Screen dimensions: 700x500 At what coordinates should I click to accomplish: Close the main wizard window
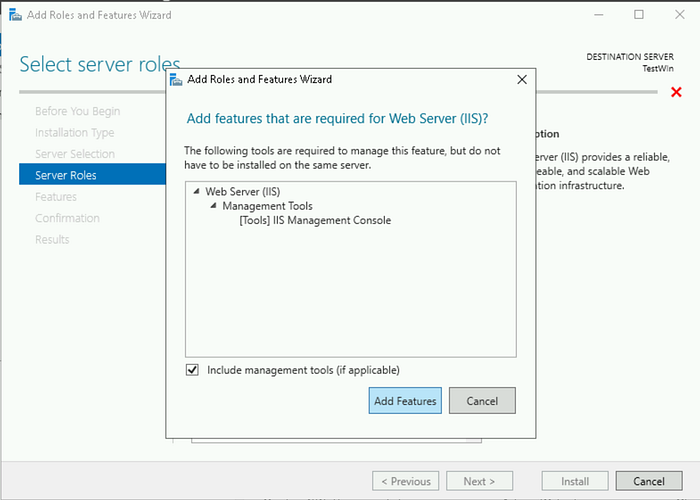679,15
